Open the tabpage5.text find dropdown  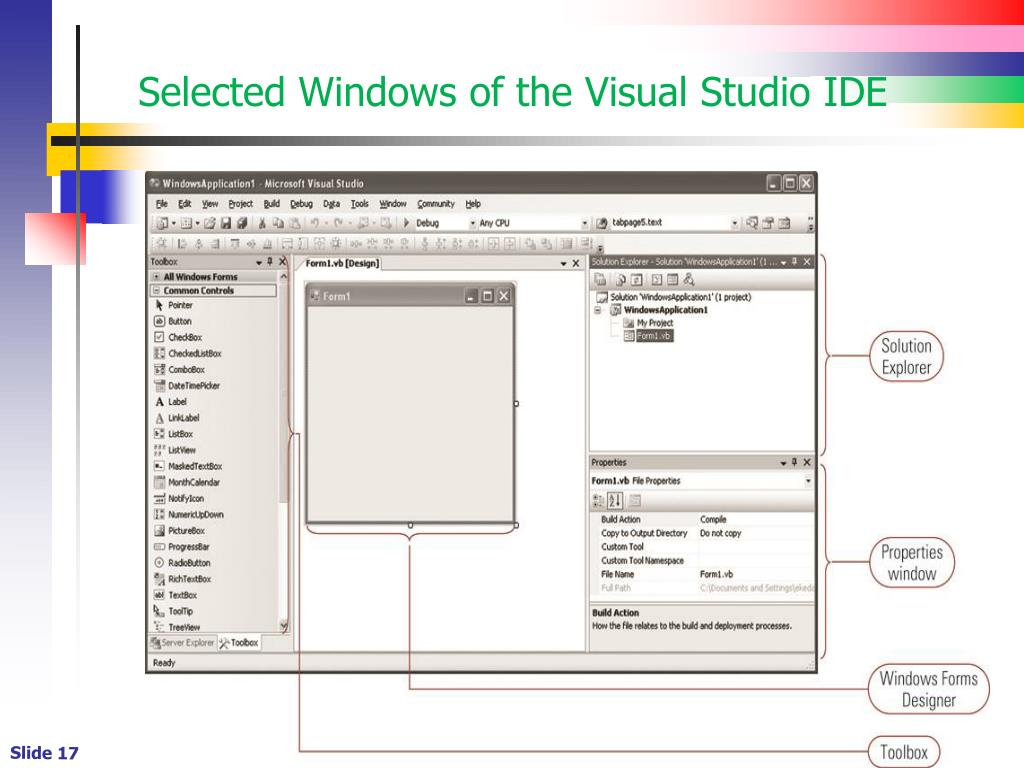[x=735, y=223]
